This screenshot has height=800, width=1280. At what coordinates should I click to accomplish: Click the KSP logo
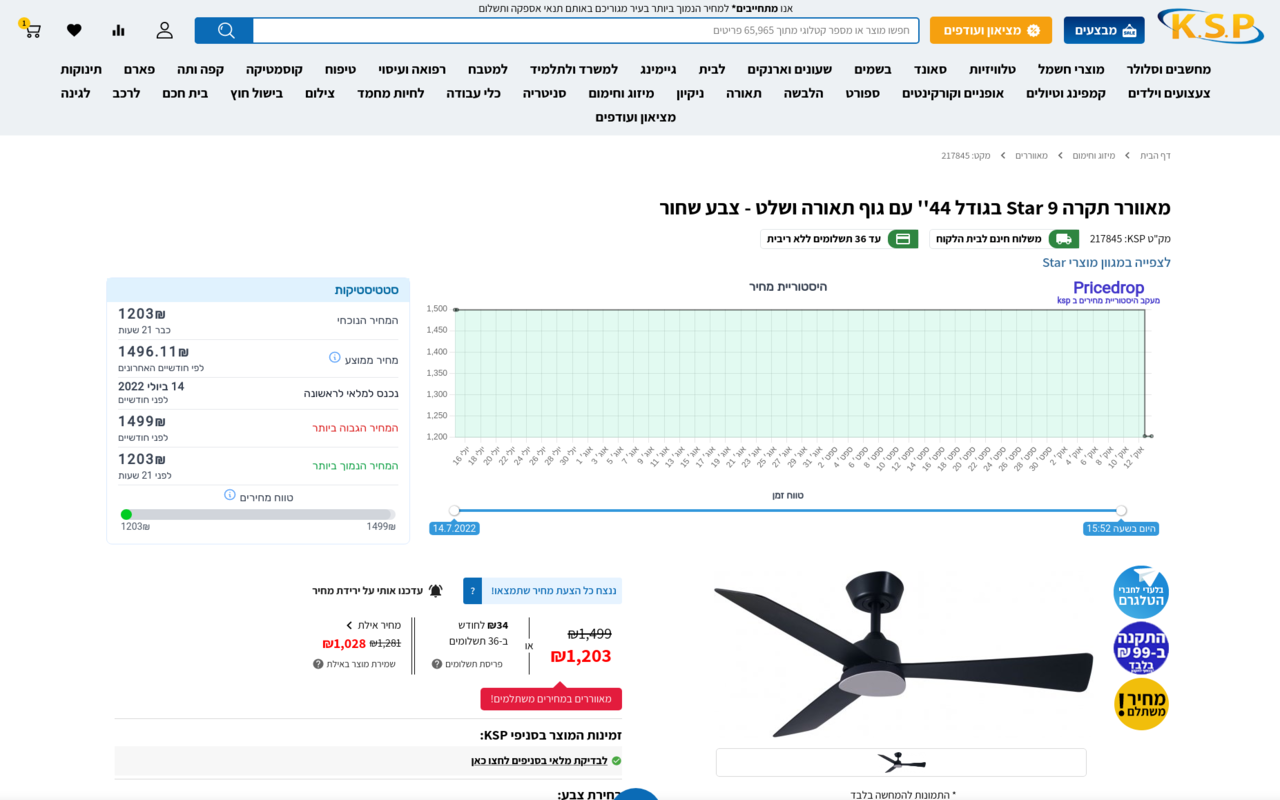coord(1210,26)
